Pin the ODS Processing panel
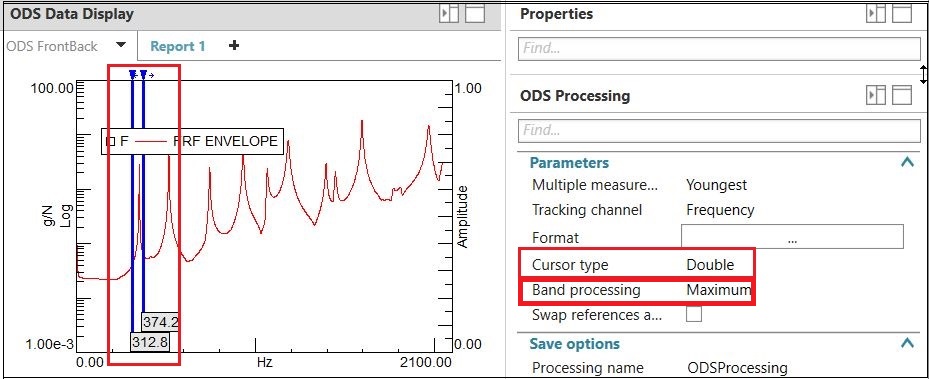 876,95
